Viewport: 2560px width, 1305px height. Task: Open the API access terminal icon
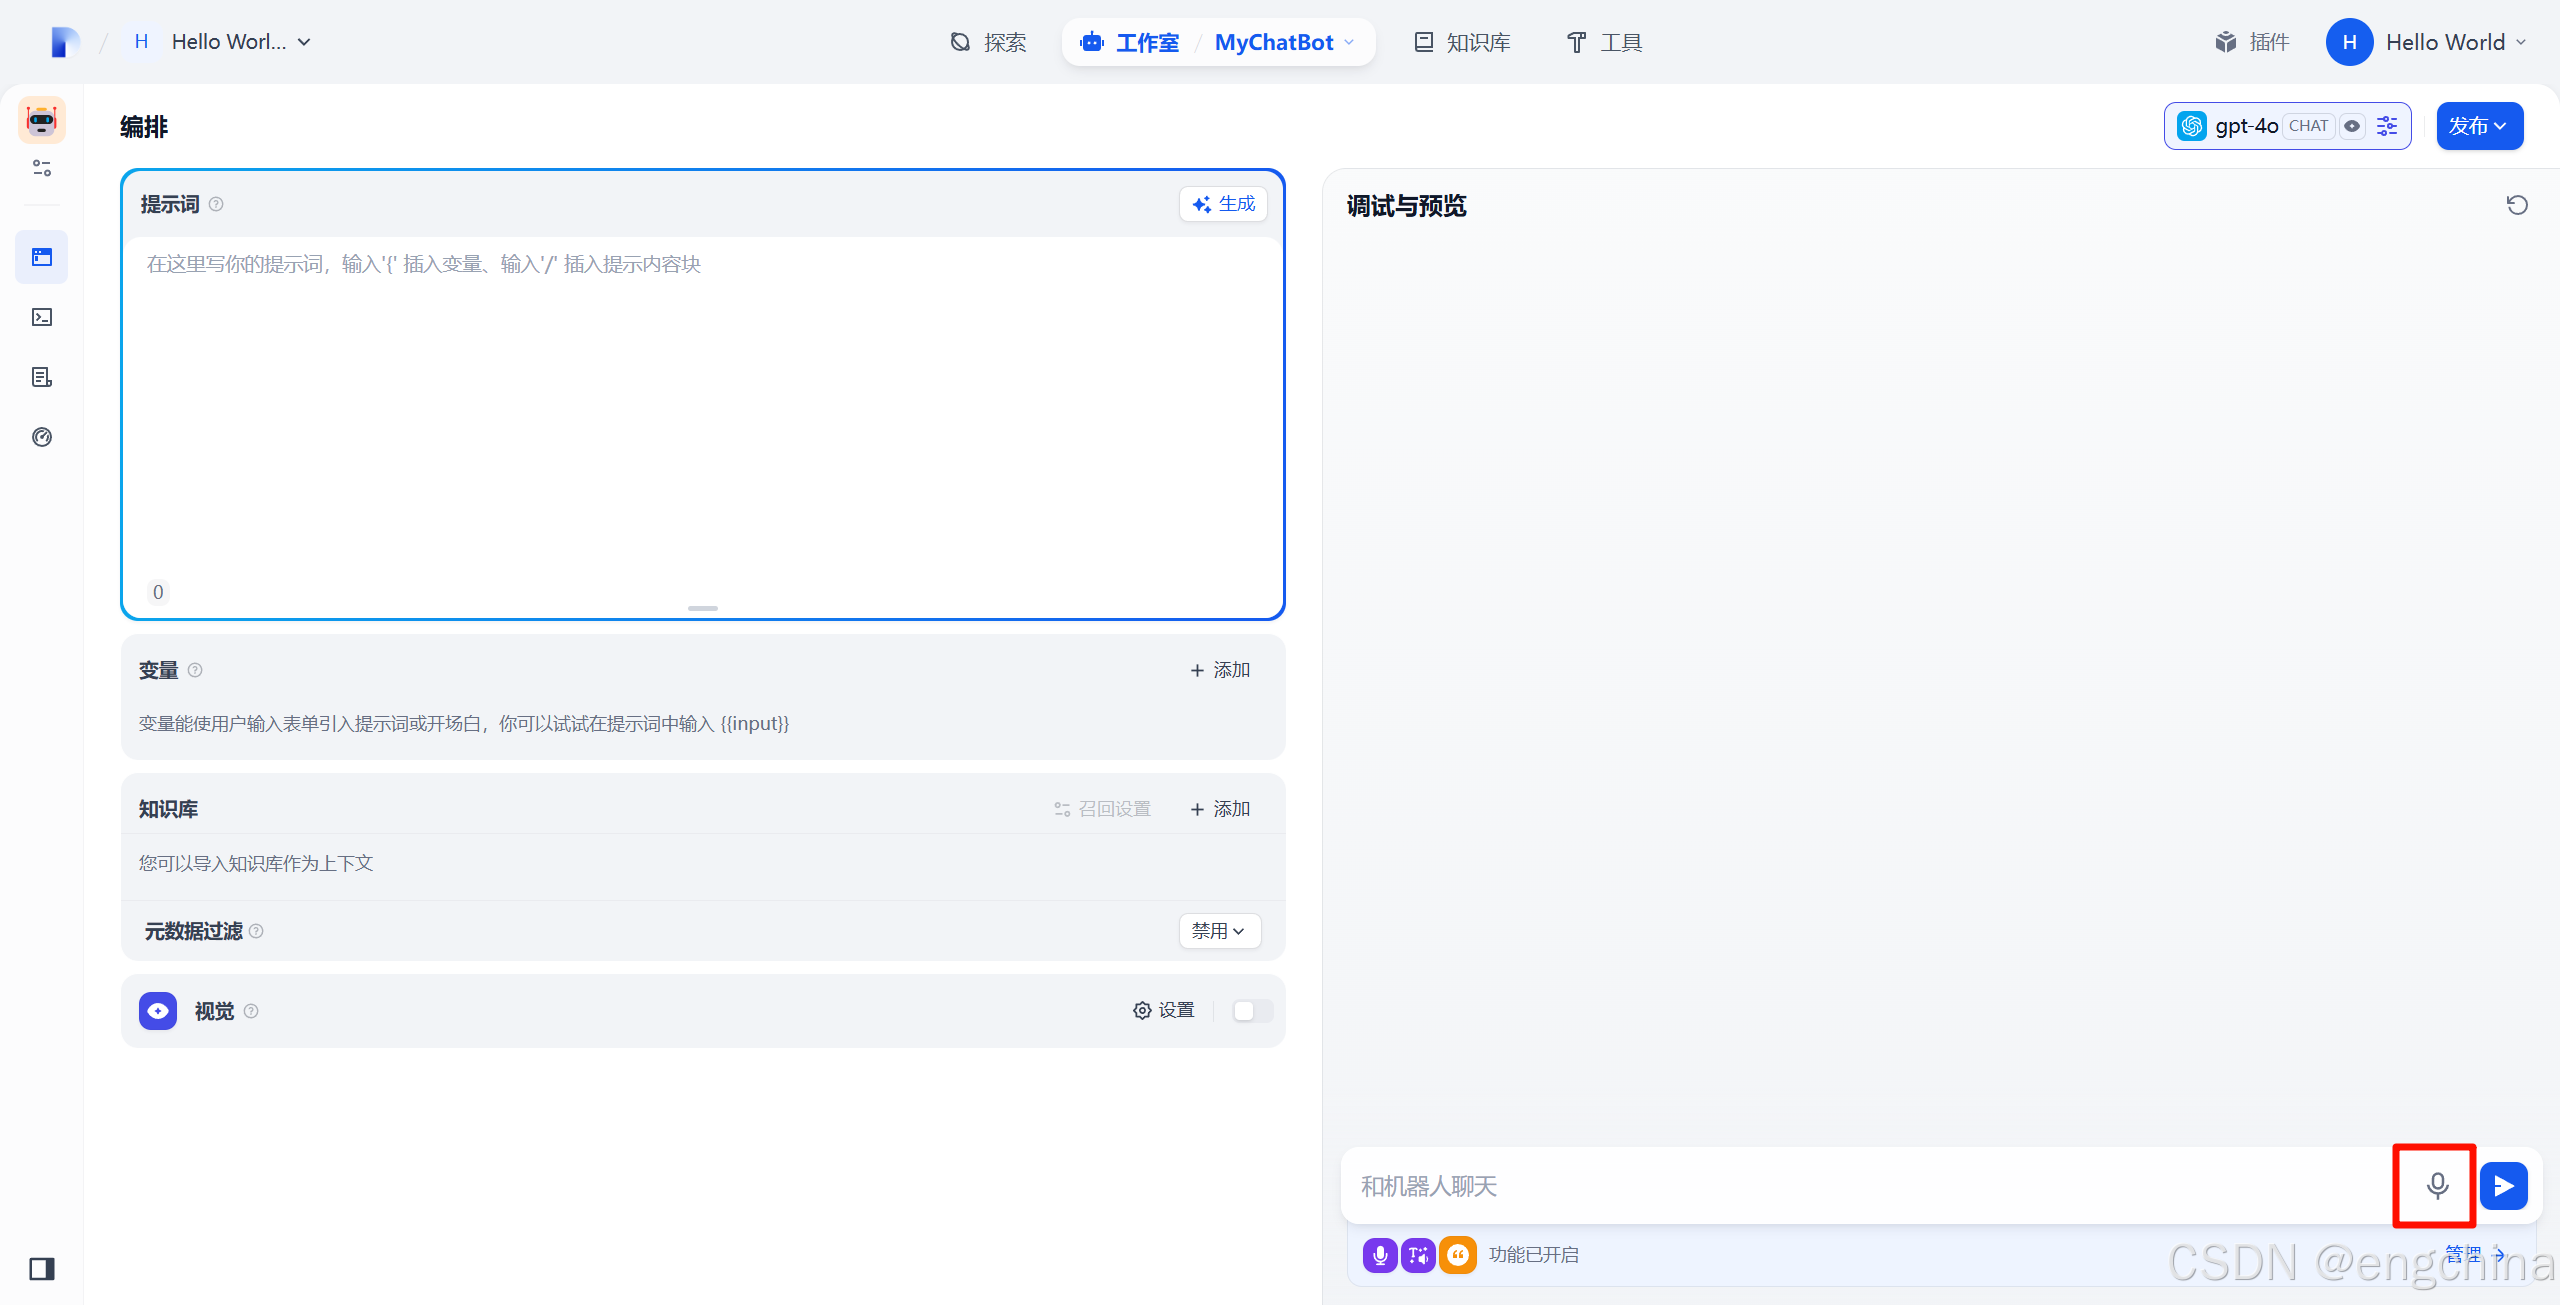pos(42,317)
